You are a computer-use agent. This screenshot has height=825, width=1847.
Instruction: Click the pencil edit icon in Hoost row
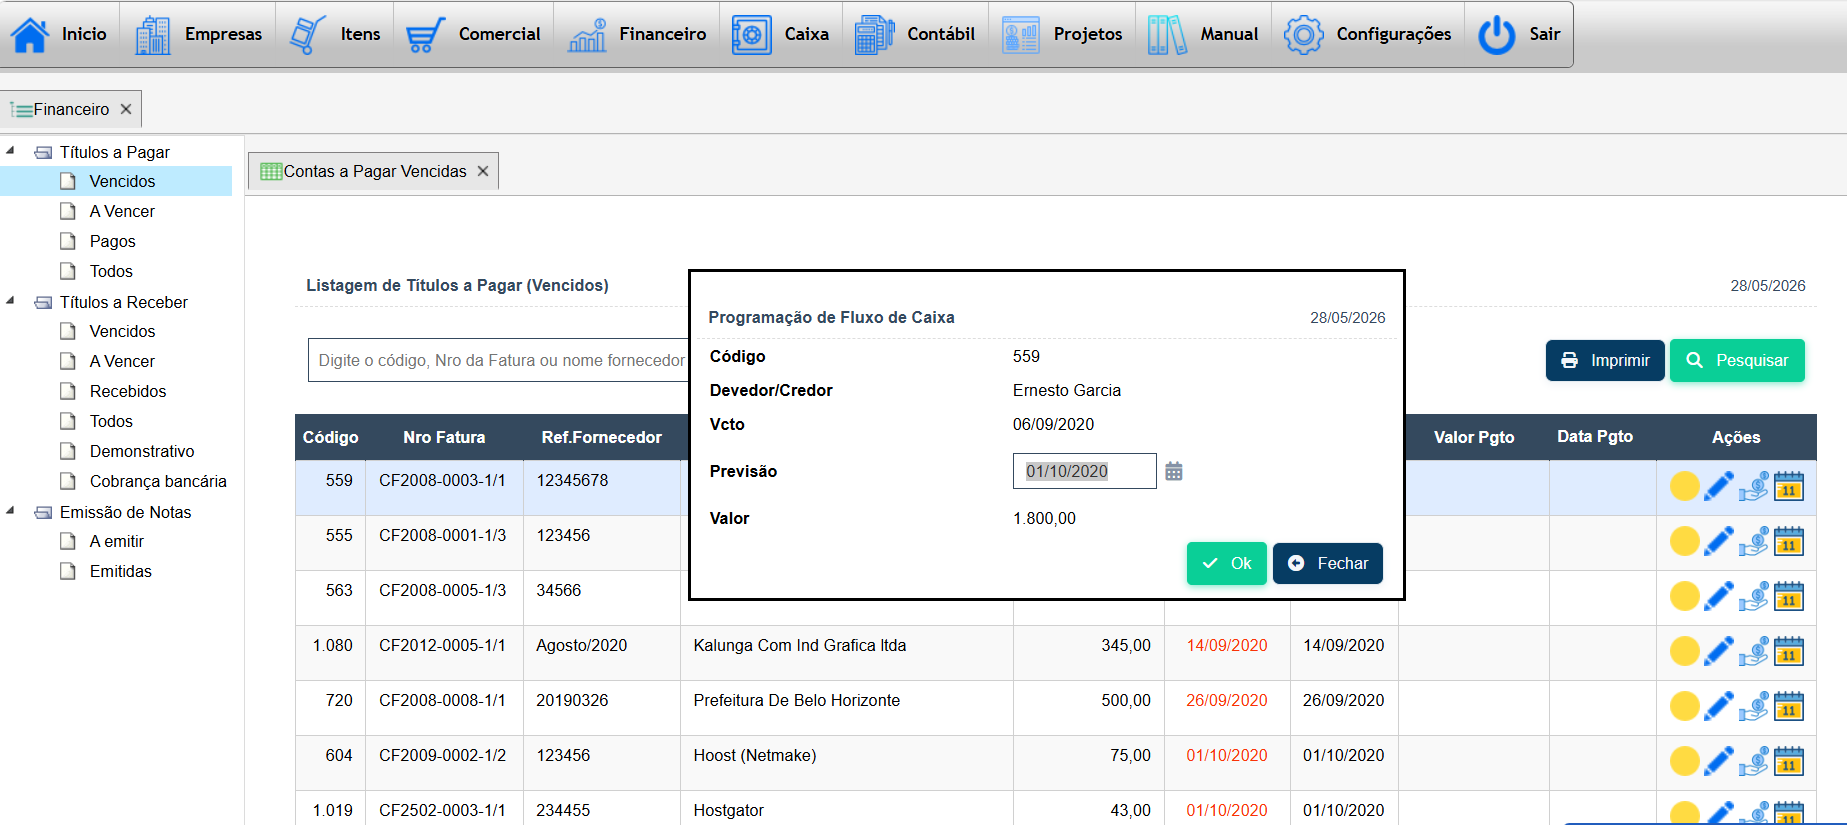coord(1719,762)
